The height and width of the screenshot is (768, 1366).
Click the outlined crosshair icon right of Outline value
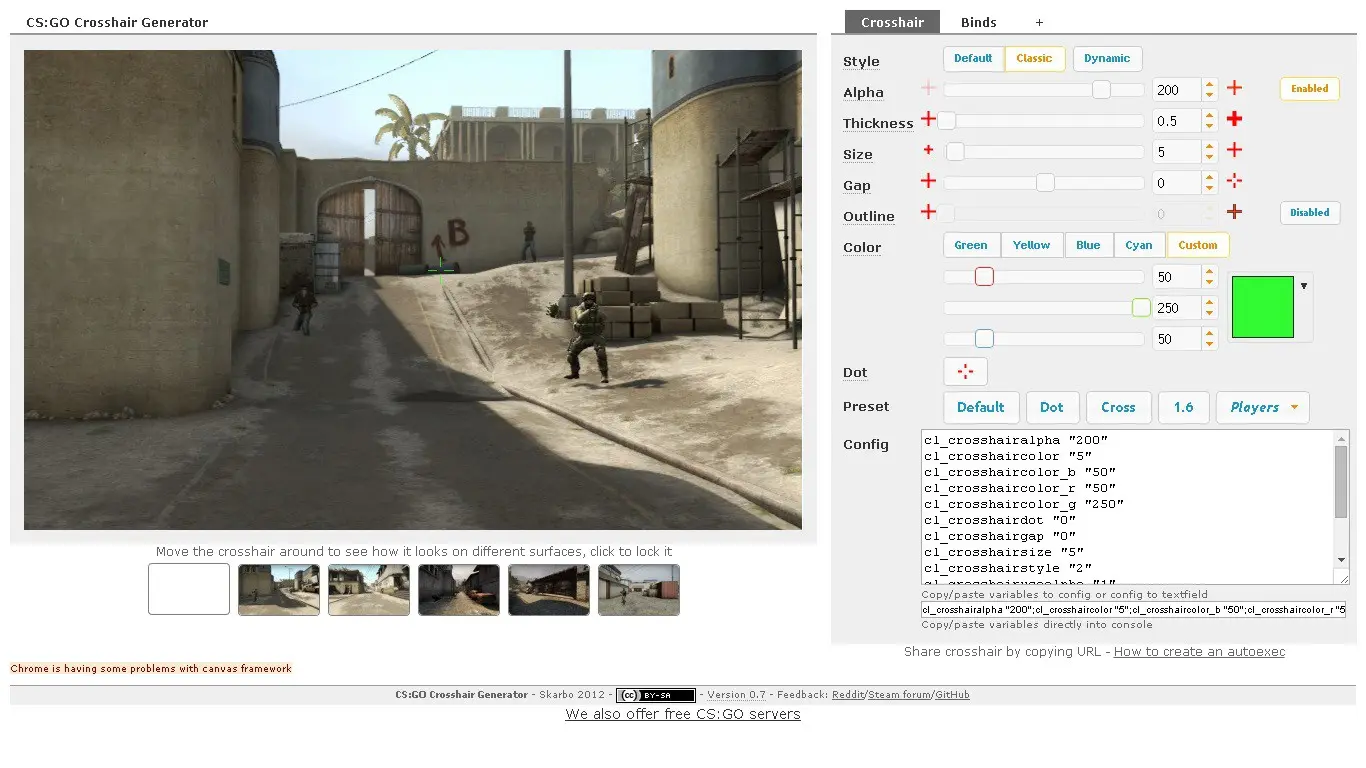(1234, 212)
